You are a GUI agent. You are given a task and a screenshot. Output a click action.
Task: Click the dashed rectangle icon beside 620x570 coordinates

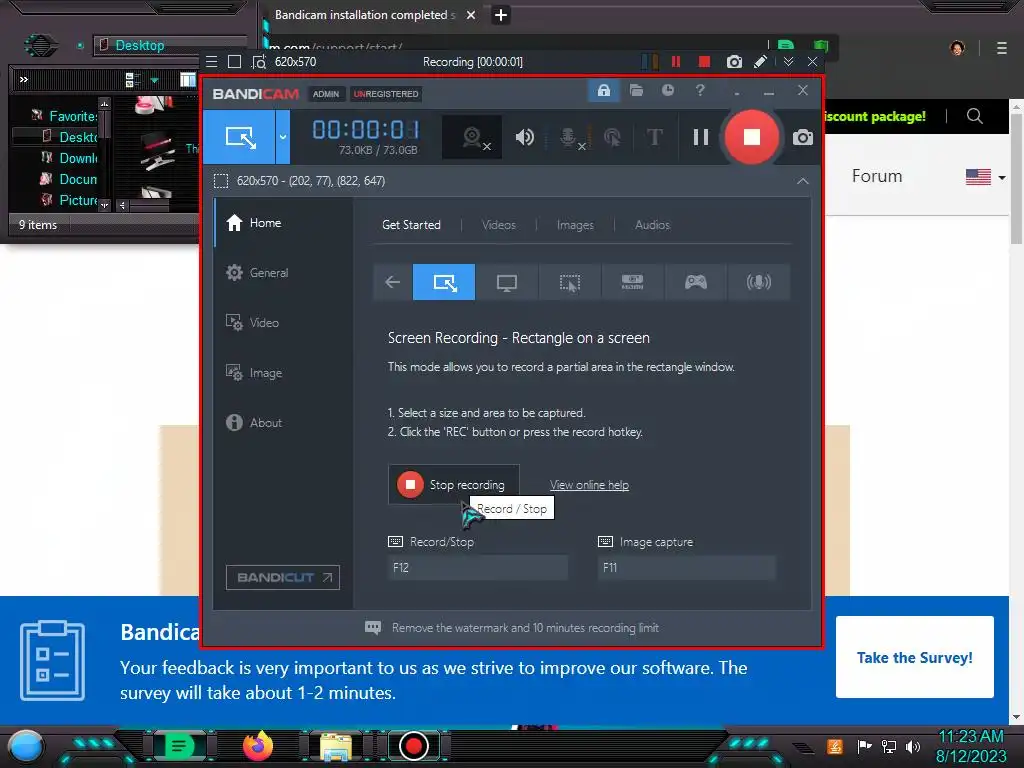(221, 181)
